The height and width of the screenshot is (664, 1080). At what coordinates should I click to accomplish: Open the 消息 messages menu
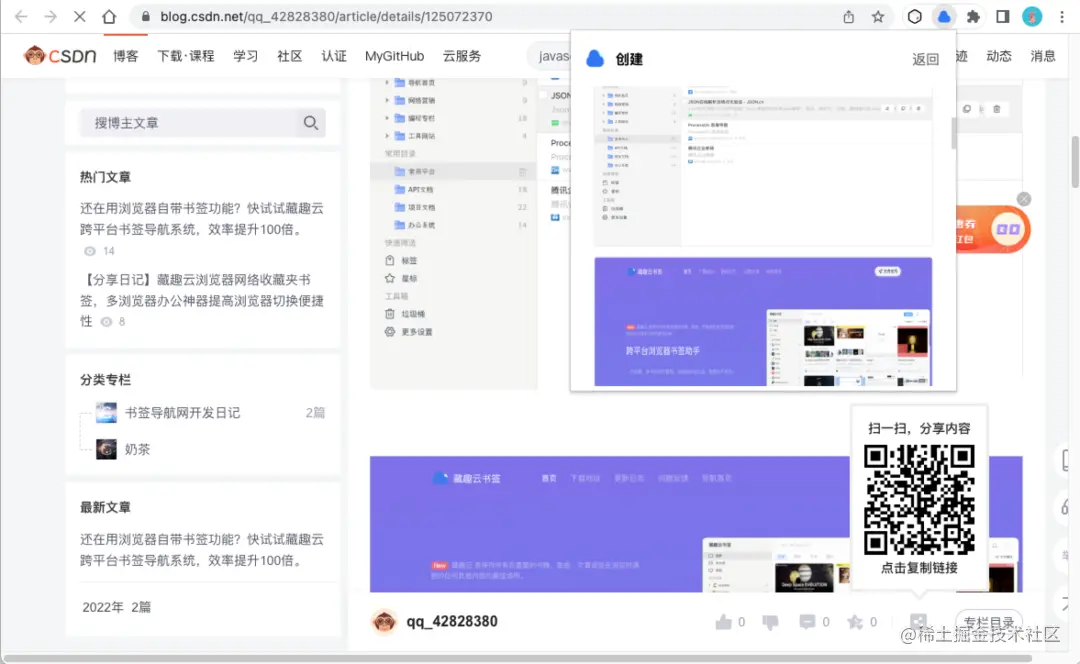click(1043, 56)
